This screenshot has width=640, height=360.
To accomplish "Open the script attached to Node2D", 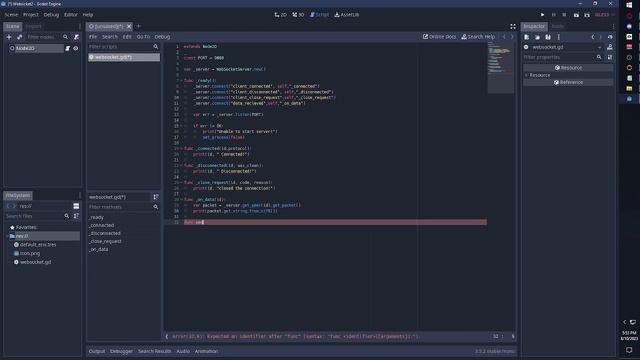I will point(67,48).
